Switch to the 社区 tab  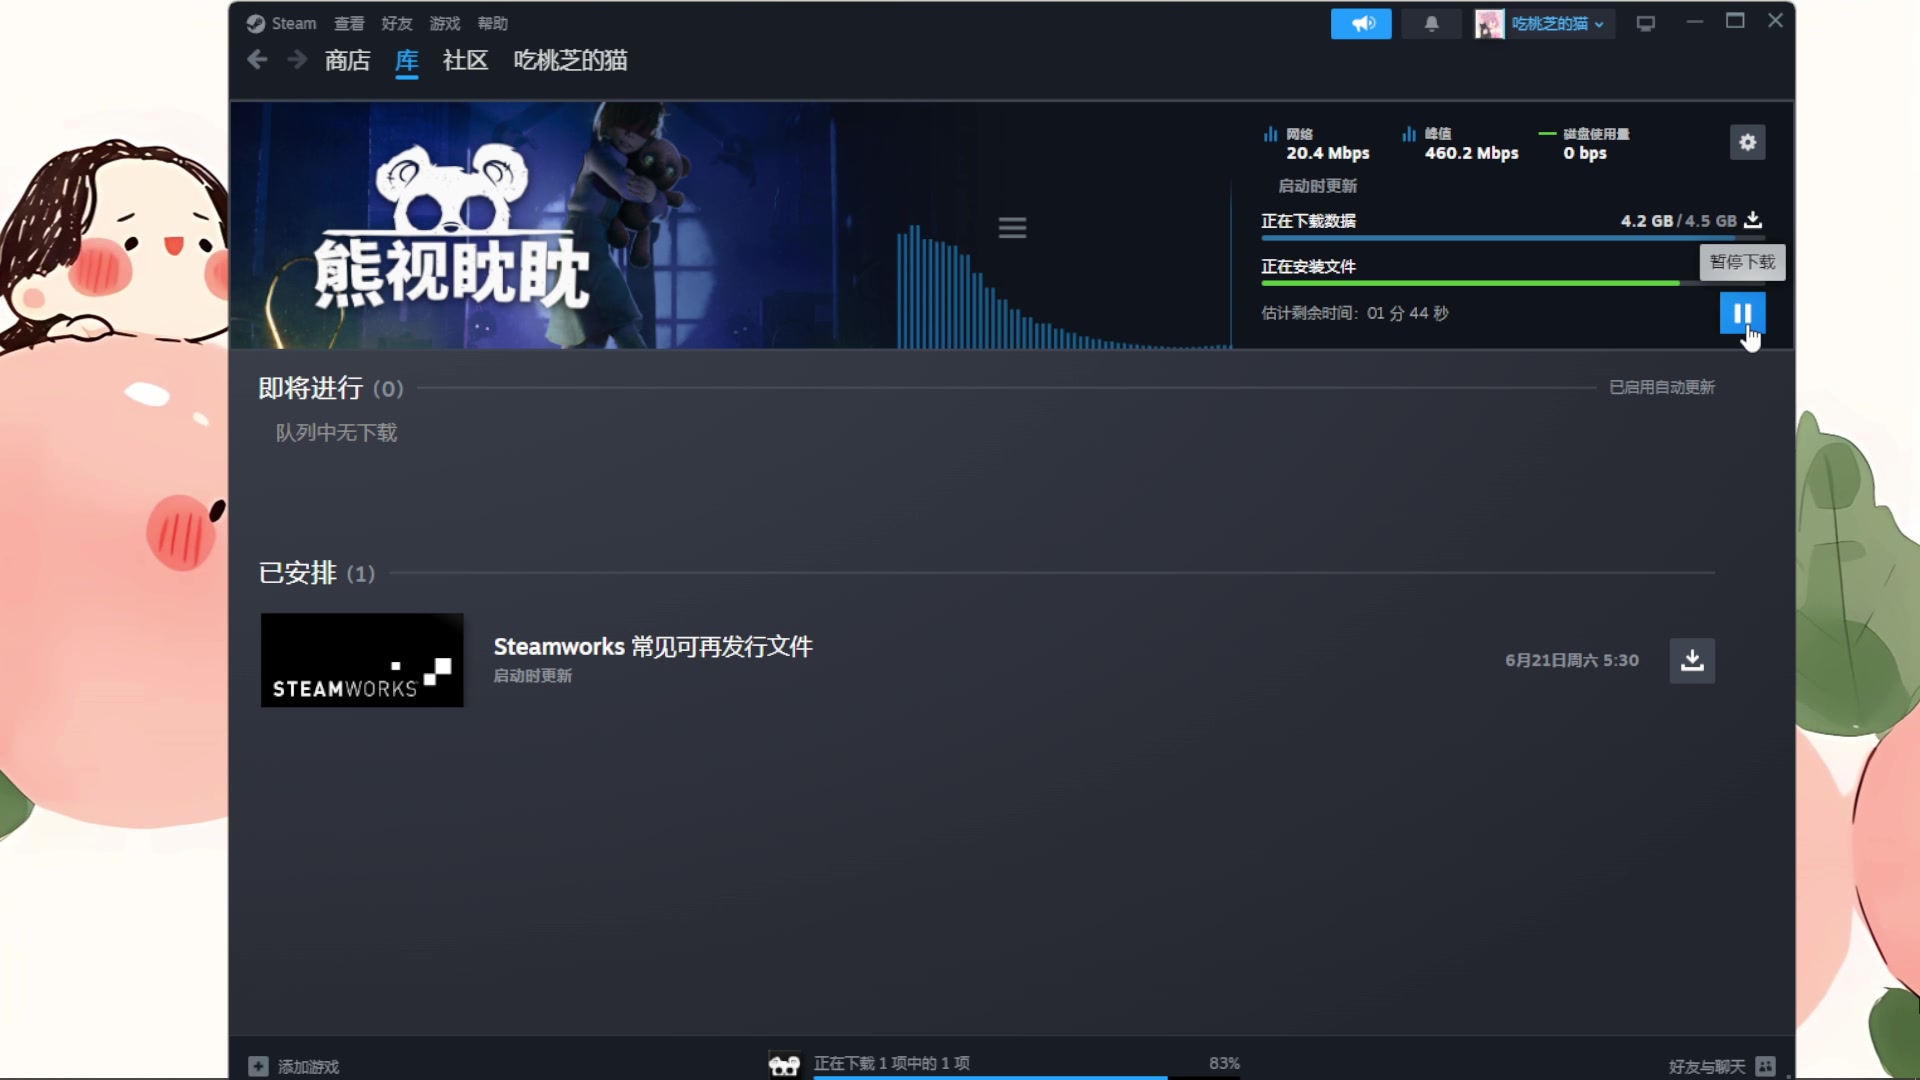click(x=465, y=60)
